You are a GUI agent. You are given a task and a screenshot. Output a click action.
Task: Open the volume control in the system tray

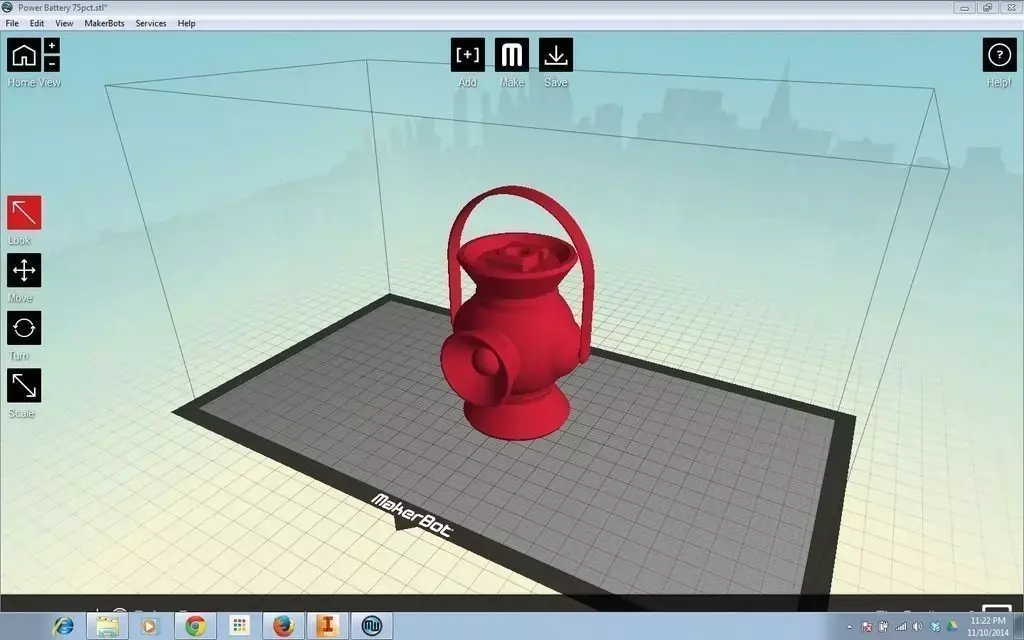click(x=915, y=627)
